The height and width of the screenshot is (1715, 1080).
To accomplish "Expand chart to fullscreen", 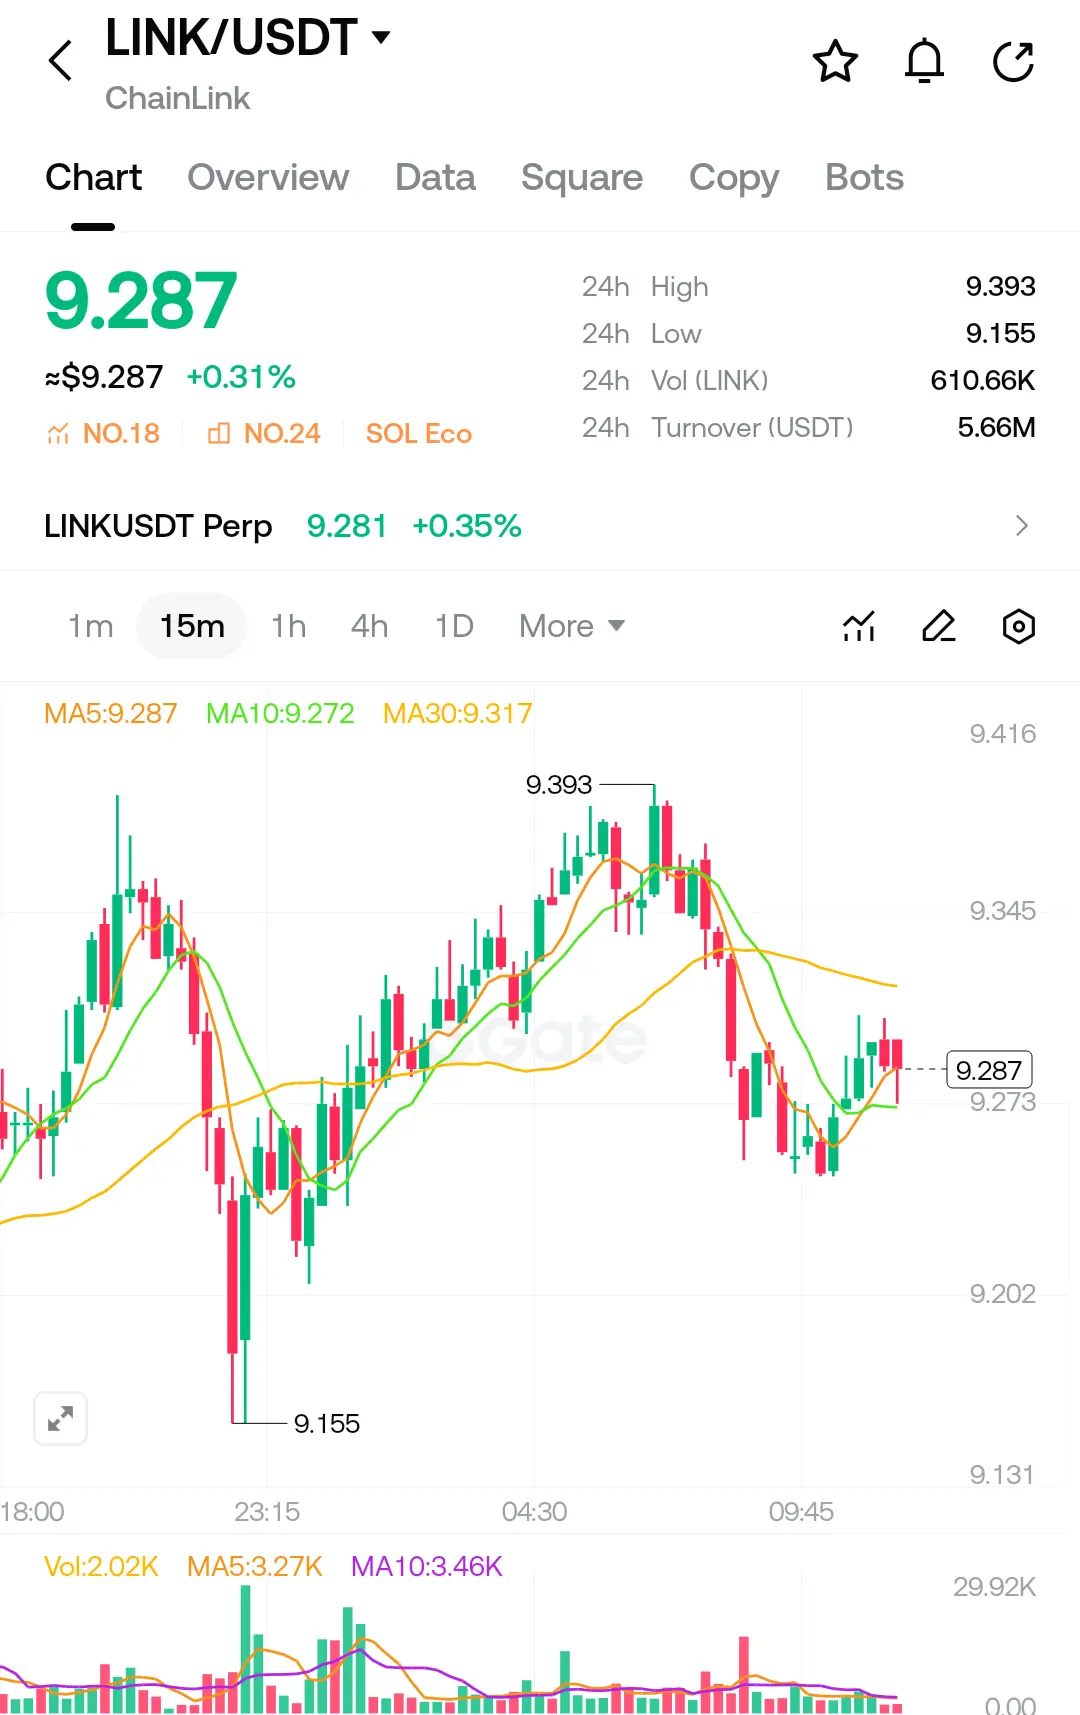I will [x=60, y=1418].
